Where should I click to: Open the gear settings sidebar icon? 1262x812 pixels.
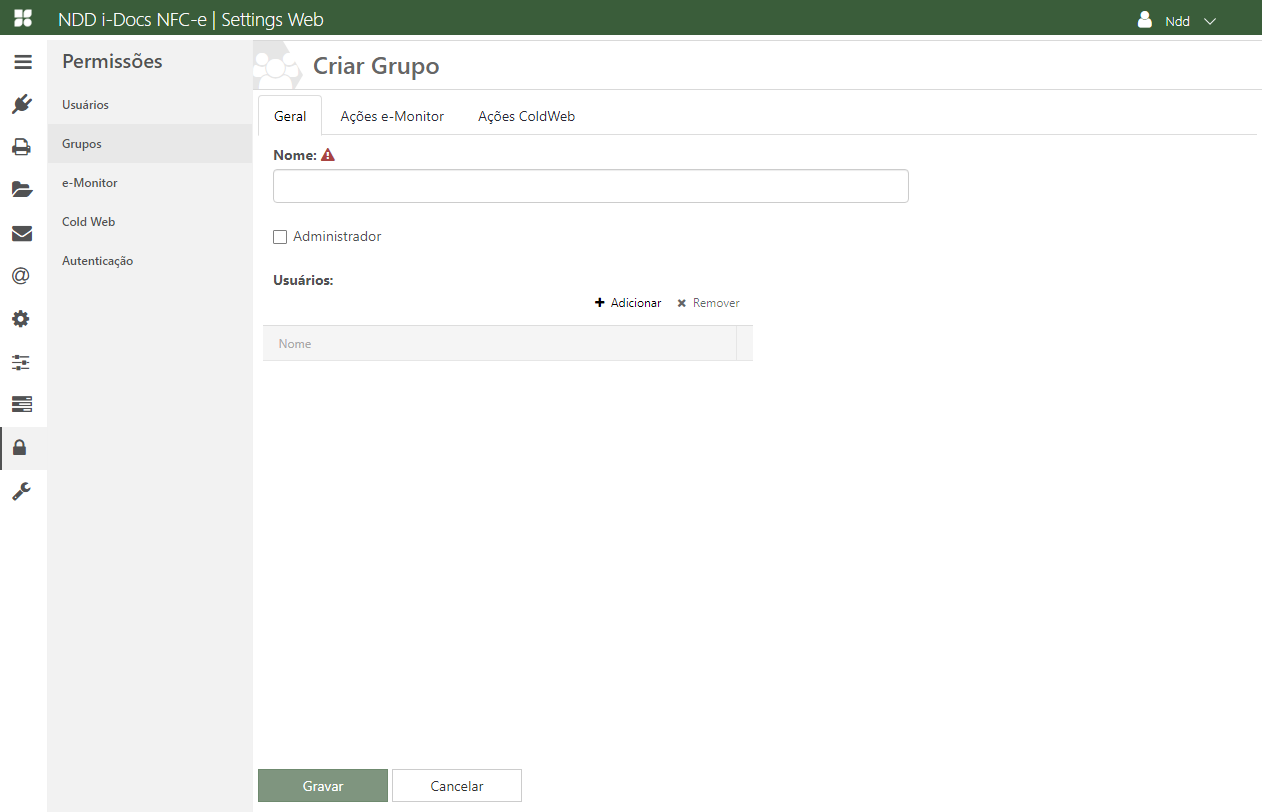[x=22, y=319]
